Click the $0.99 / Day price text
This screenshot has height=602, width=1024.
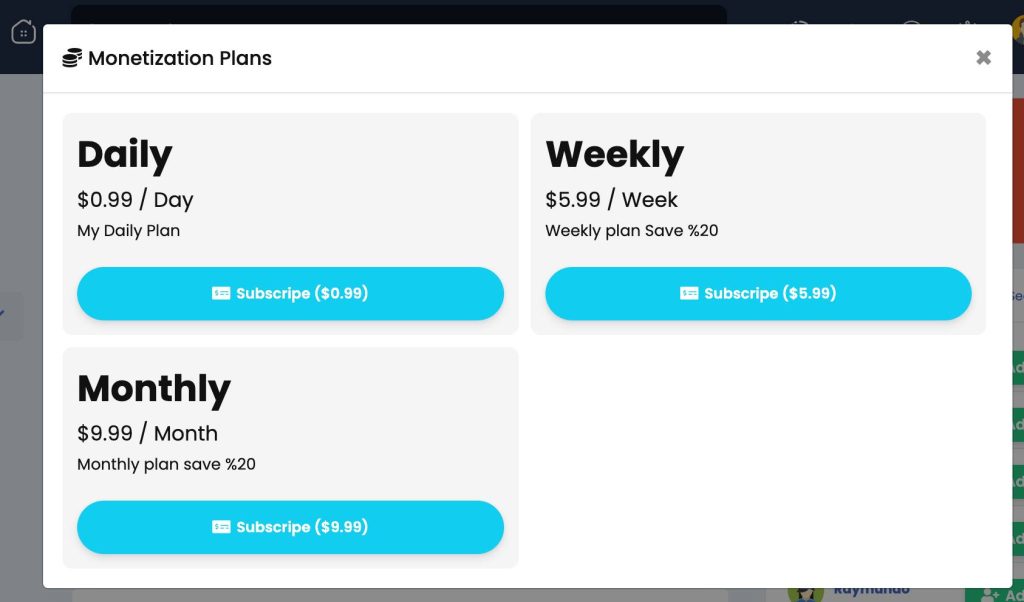(135, 200)
